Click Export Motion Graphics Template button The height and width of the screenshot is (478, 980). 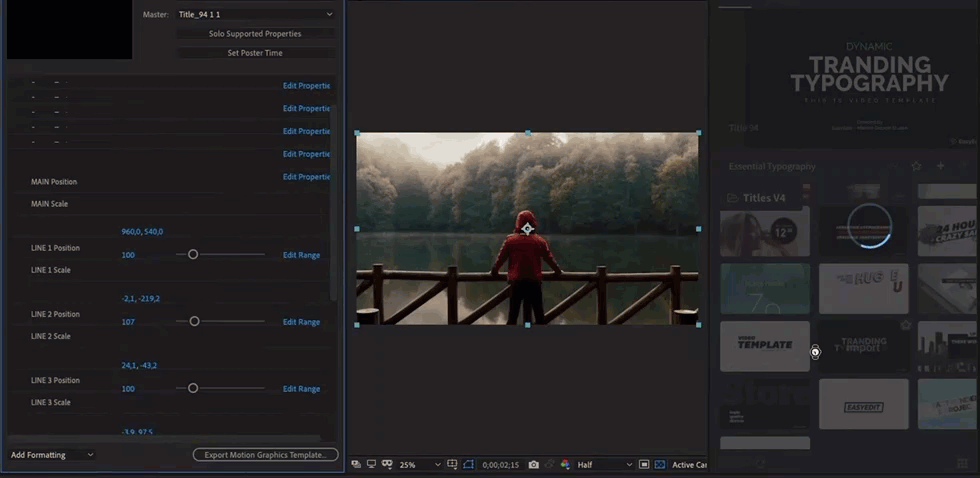265,455
